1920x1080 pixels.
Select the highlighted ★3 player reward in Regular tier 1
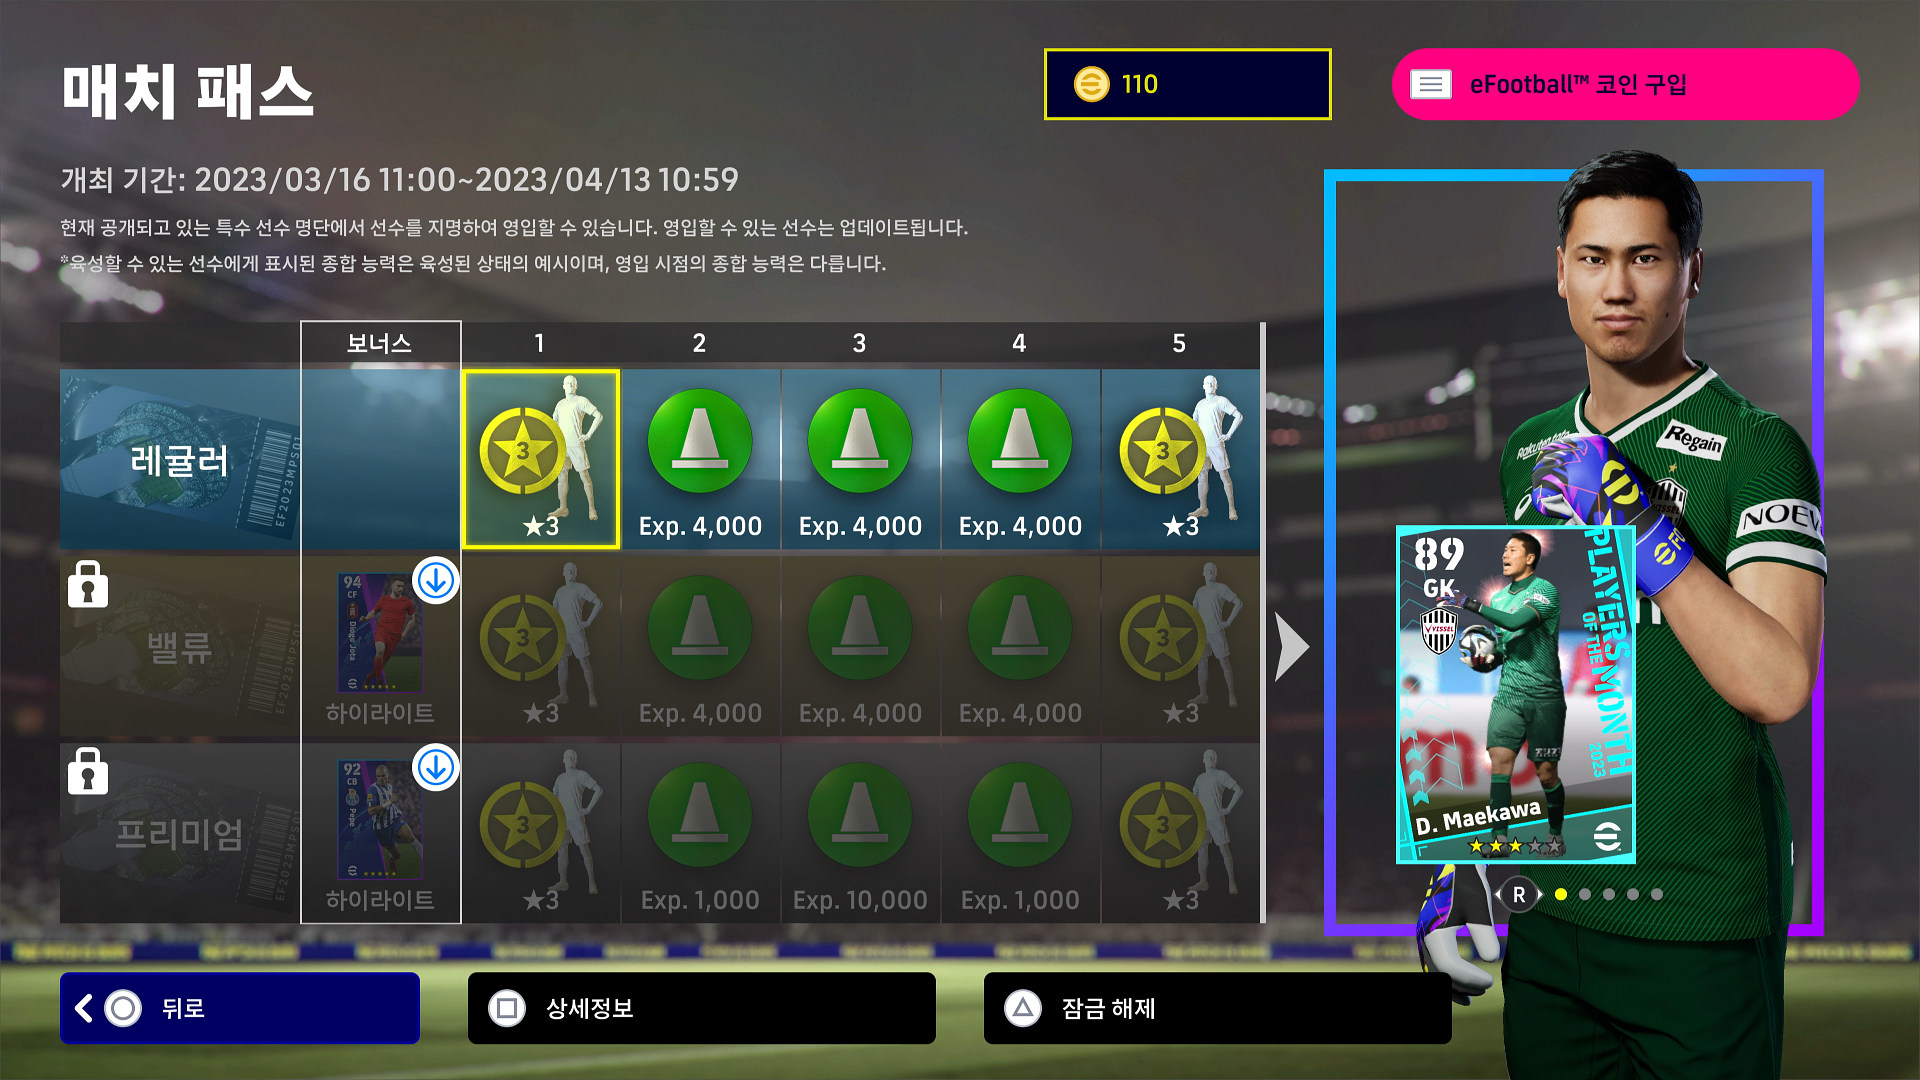pyautogui.click(x=540, y=459)
